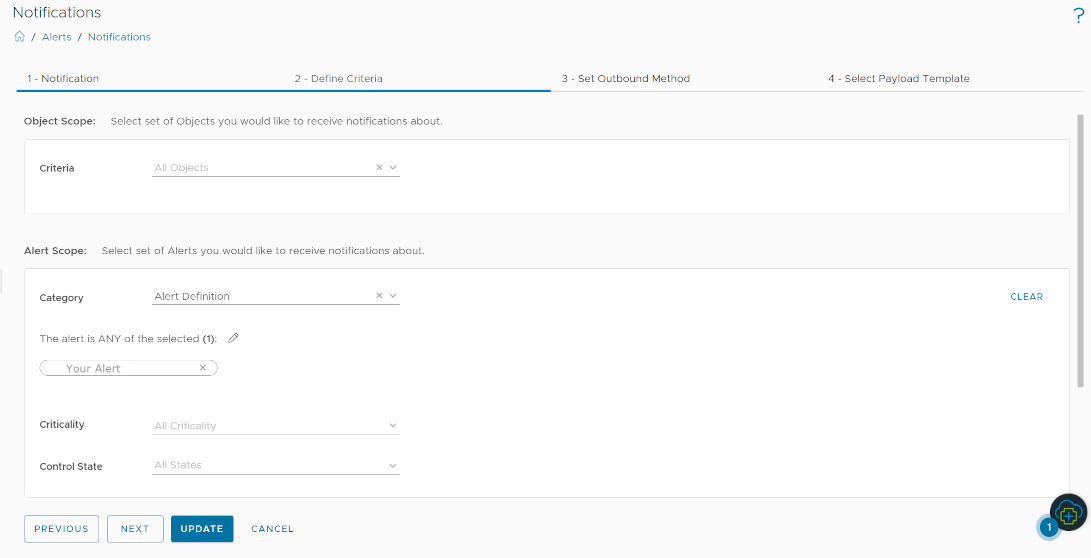Go to home via breadcrumb house icon
The height and width of the screenshot is (558, 1091).
[x=19, y=37]
